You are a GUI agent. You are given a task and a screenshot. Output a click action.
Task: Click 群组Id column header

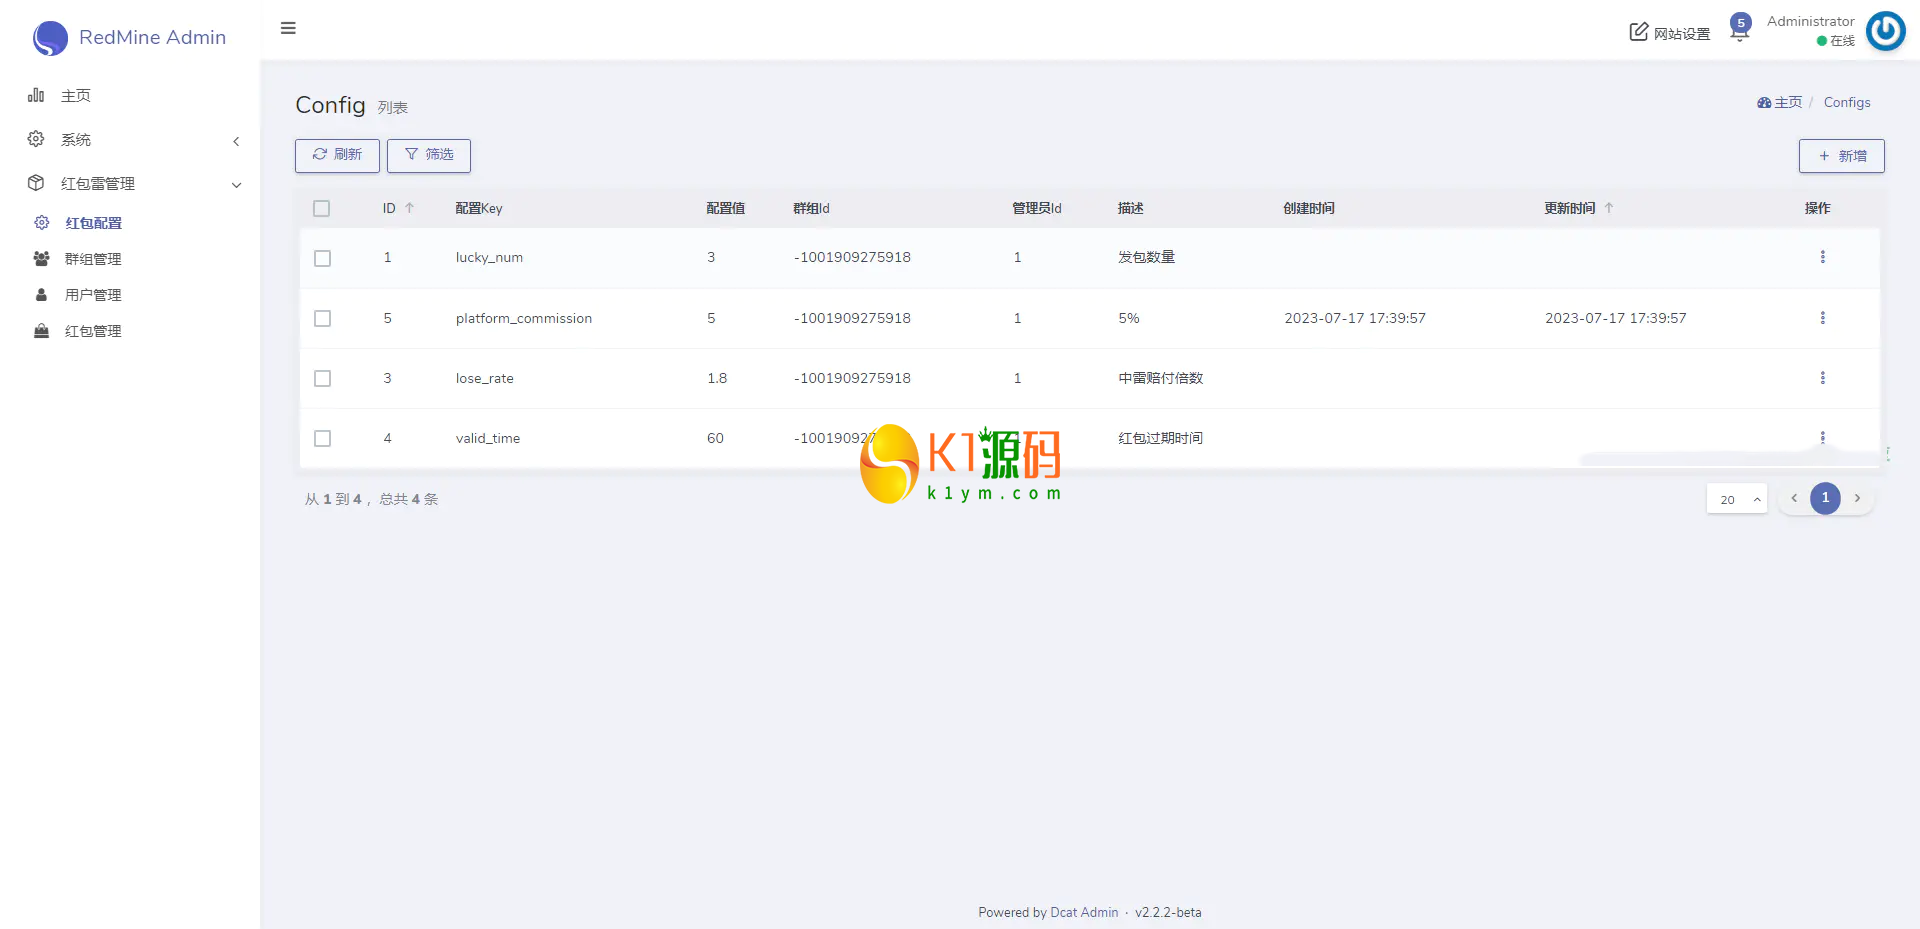click(x=811, y=208)
